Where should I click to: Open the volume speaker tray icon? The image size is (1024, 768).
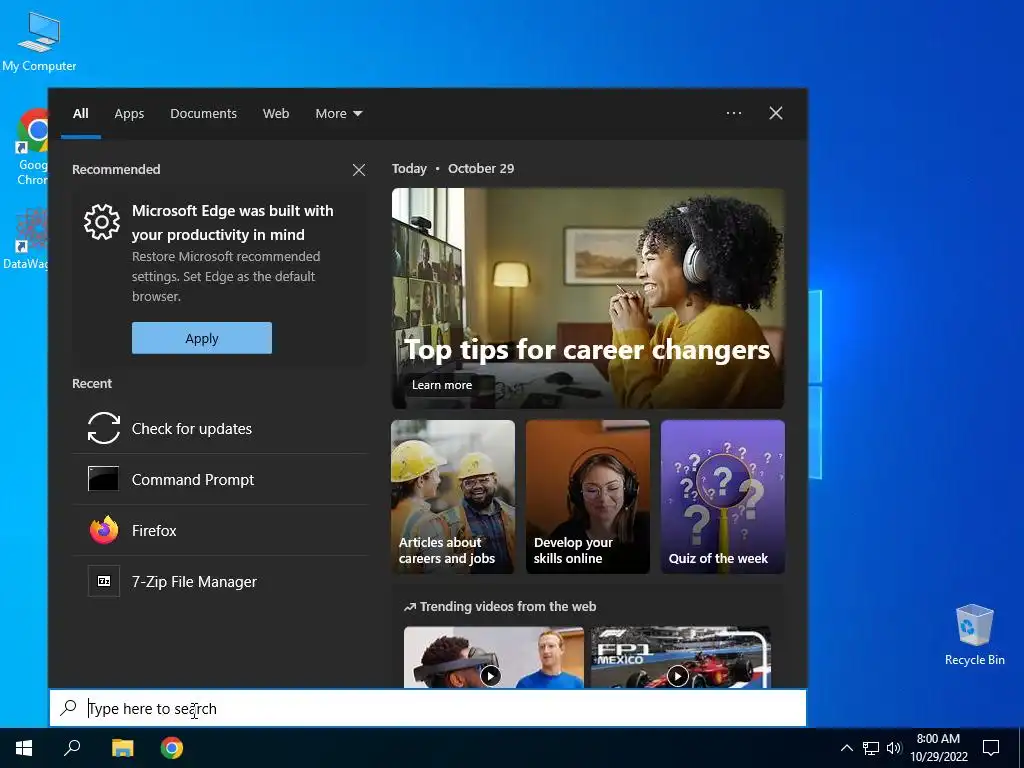point(894,748)
